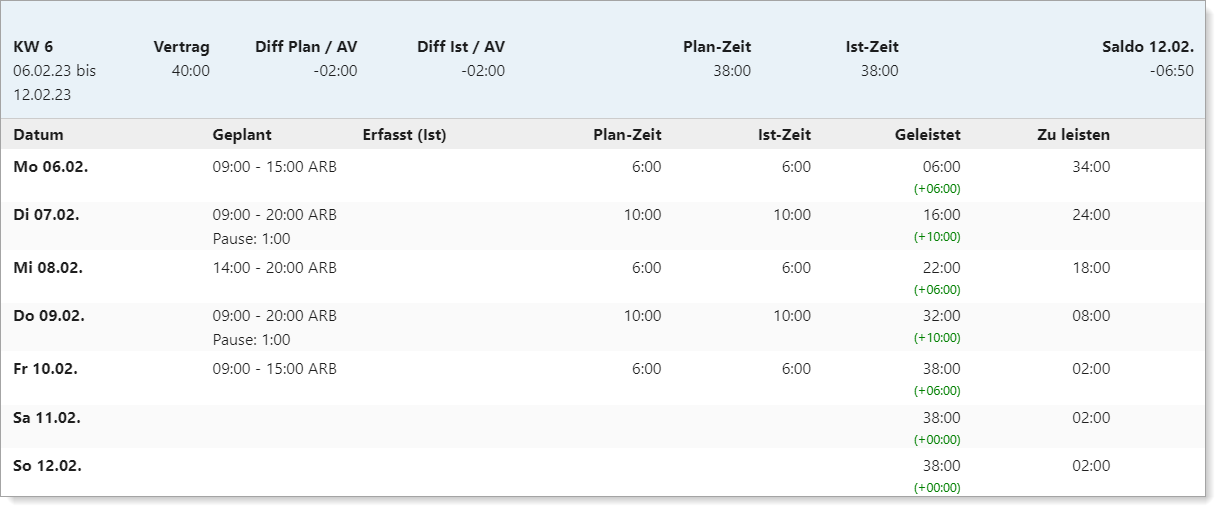Click the Diff Ist / AV value -02:00
Image resolution: width=1221 pixels, height=512 pixels.
tap(483, 71)
